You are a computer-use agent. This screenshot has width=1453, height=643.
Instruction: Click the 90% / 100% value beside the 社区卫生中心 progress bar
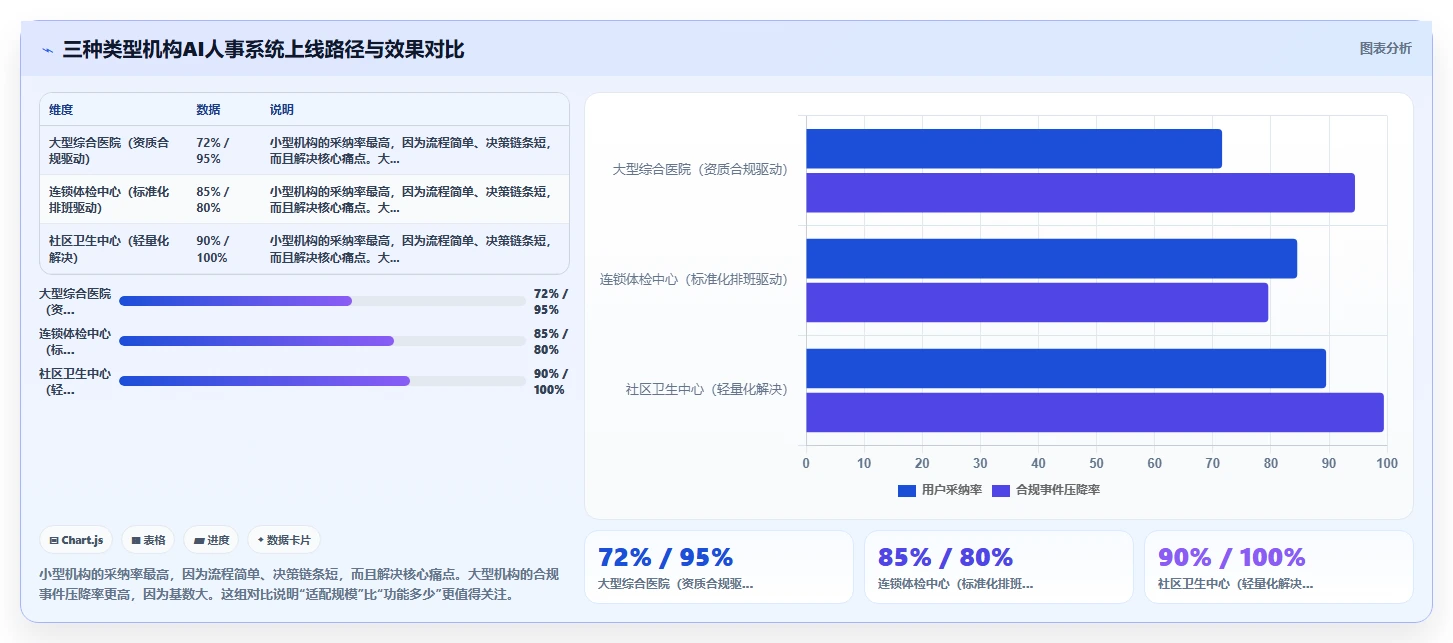click(x=551, y=382)
